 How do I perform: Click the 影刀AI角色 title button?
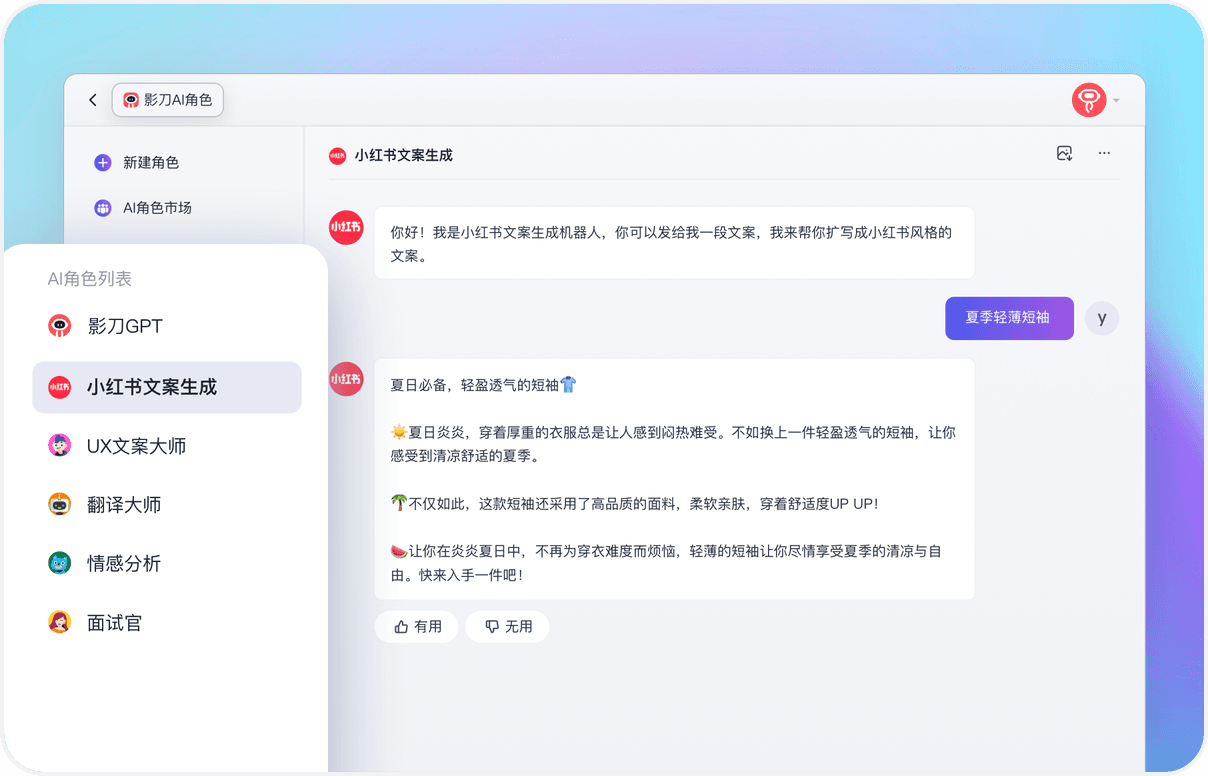tap(168, 100)
